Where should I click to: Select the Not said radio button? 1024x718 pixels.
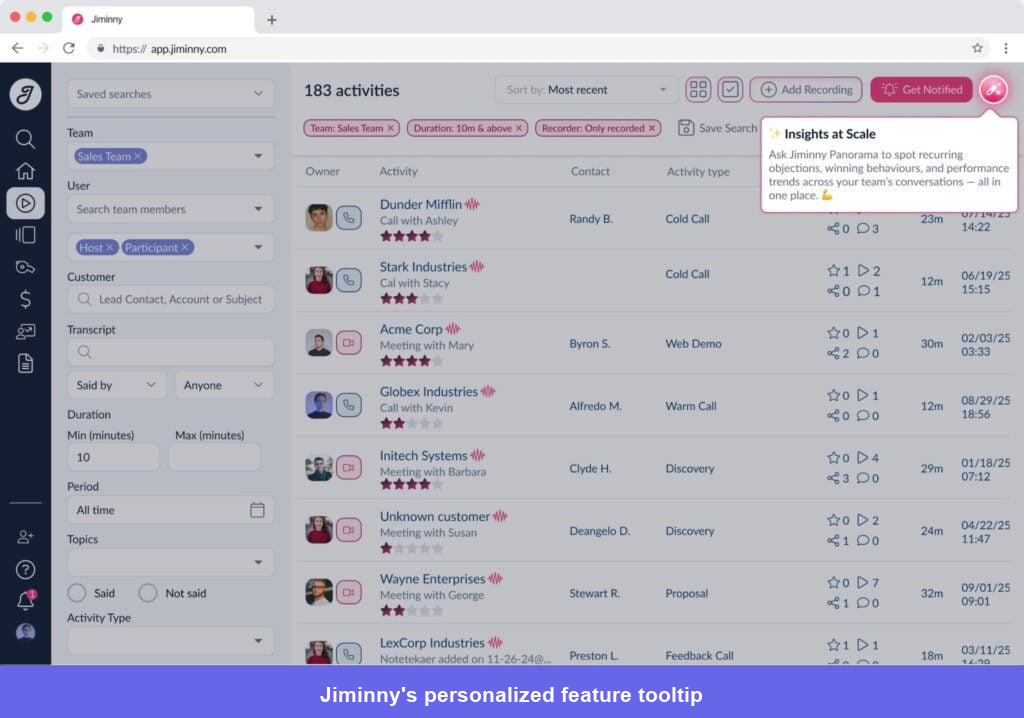tap(148, 593)
